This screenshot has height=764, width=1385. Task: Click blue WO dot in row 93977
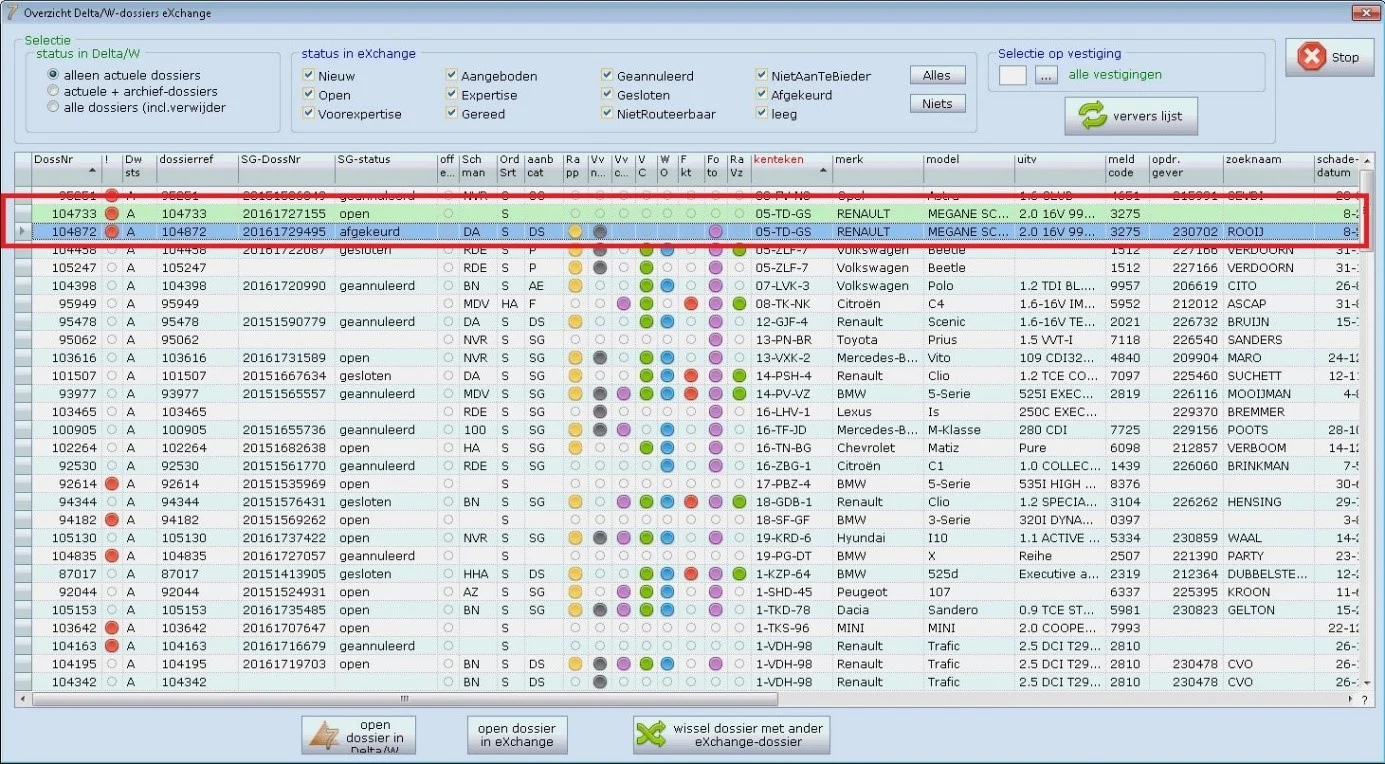pyautogui.click(x=668, y=394)
